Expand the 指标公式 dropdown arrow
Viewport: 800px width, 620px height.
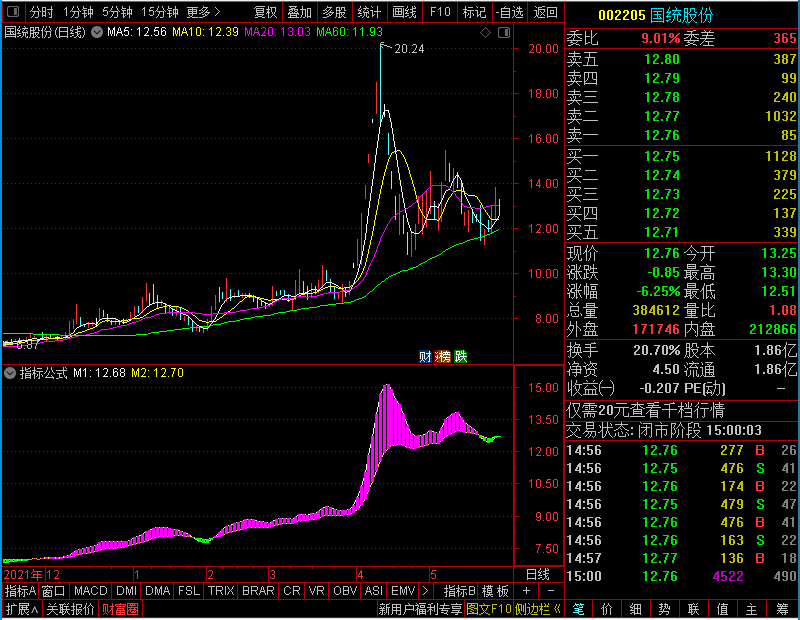10,373
